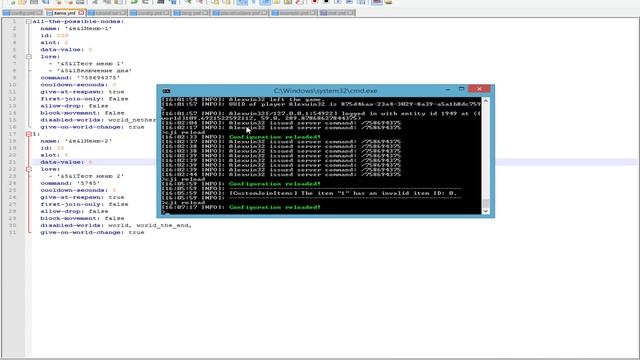Click the Undo arrow in the toolbar
This screenshot has width=640, height=360.
click(134, 2)
